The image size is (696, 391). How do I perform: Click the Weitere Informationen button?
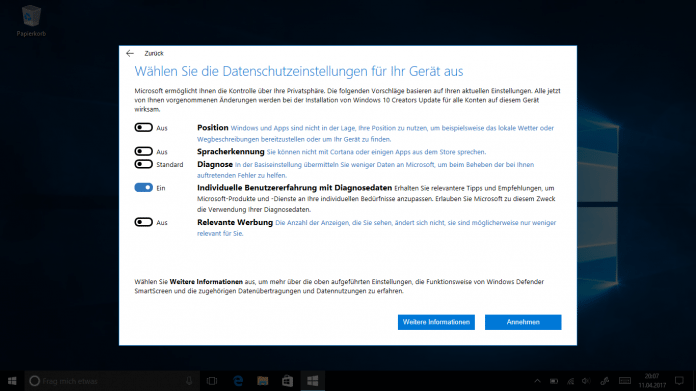[436, 322]
